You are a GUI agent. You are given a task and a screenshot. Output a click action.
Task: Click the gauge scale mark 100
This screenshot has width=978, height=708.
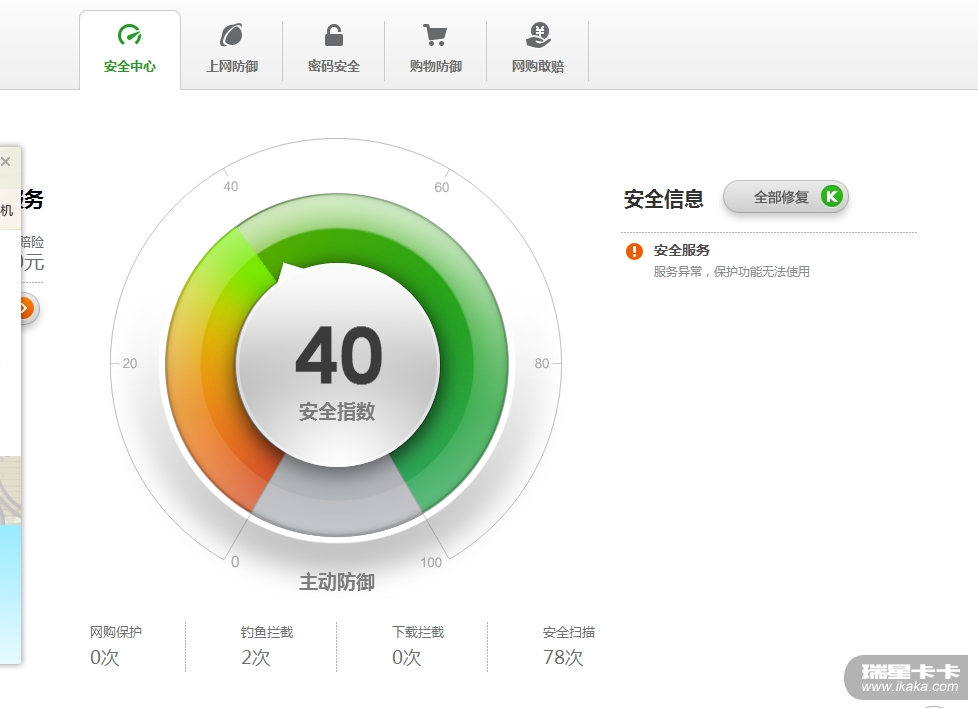431,562
